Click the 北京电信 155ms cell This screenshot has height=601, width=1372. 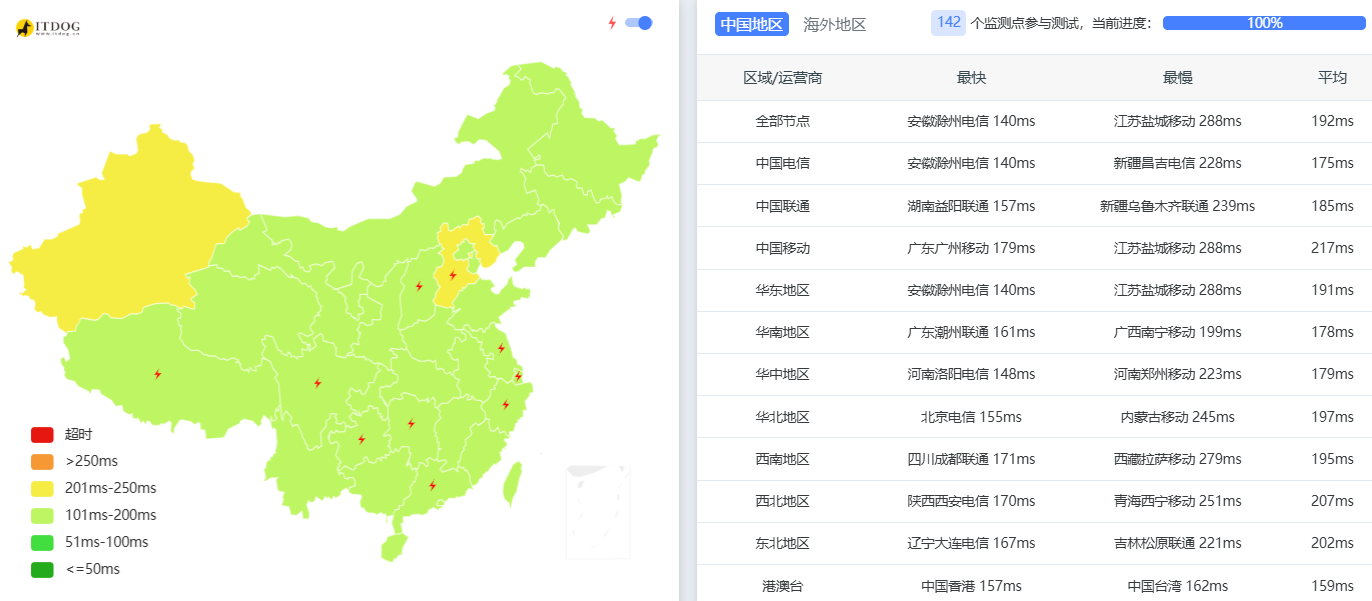[x=971, y=417]
